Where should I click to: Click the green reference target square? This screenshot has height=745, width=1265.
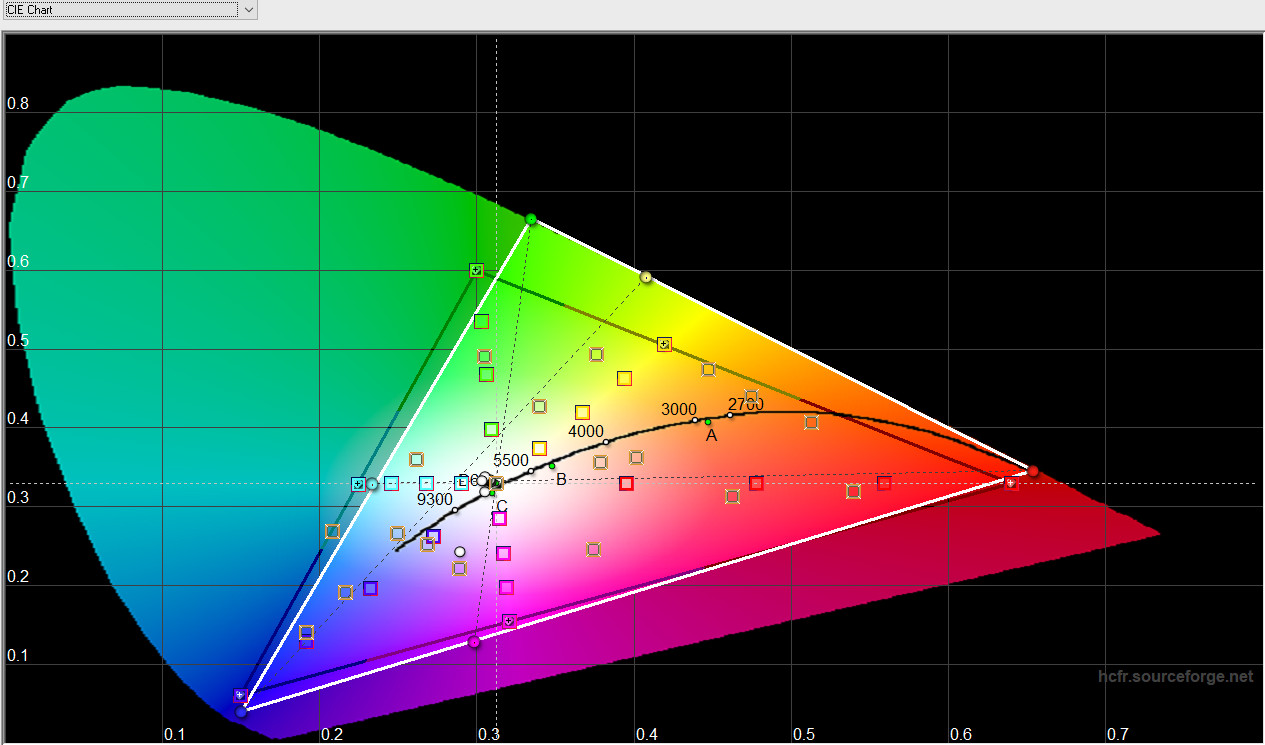(476, 270)
